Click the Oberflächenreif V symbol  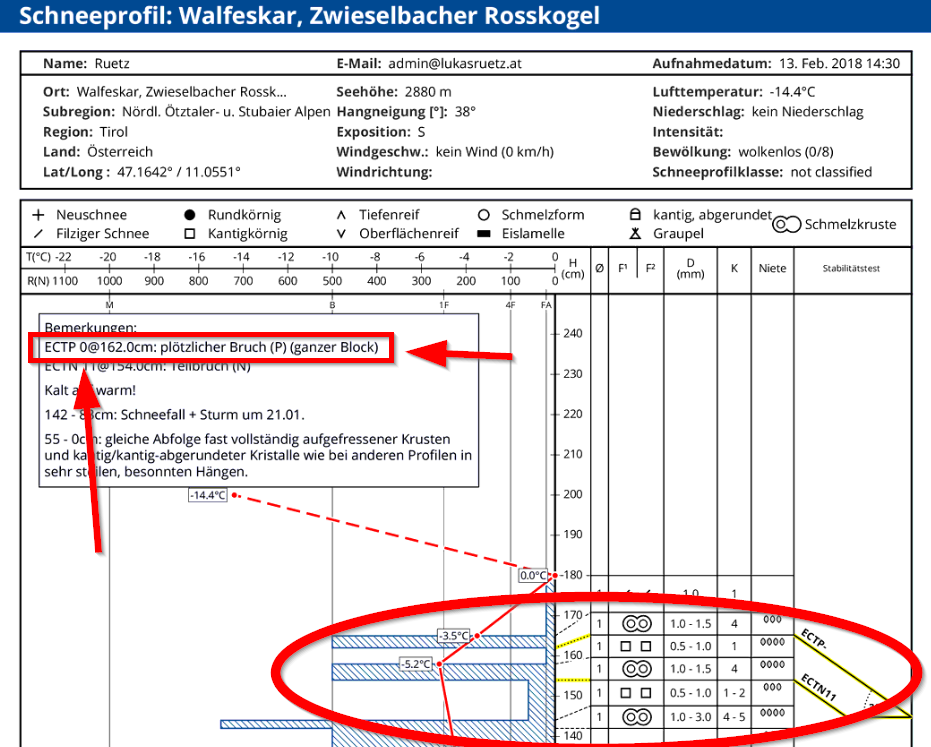[341, 234]
